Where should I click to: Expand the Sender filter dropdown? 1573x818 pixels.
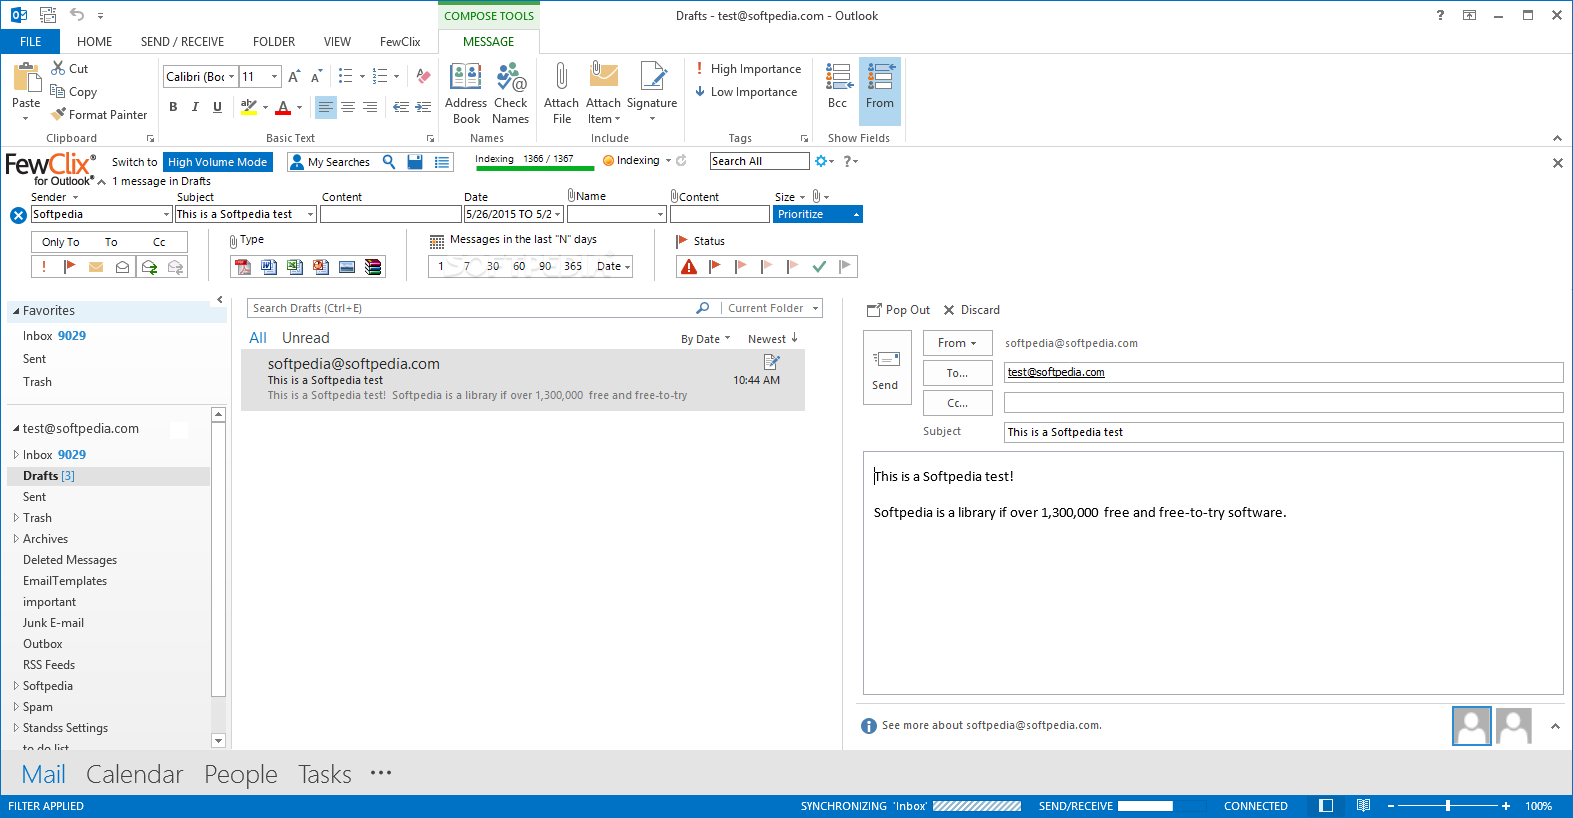click(x=166, y=215)
